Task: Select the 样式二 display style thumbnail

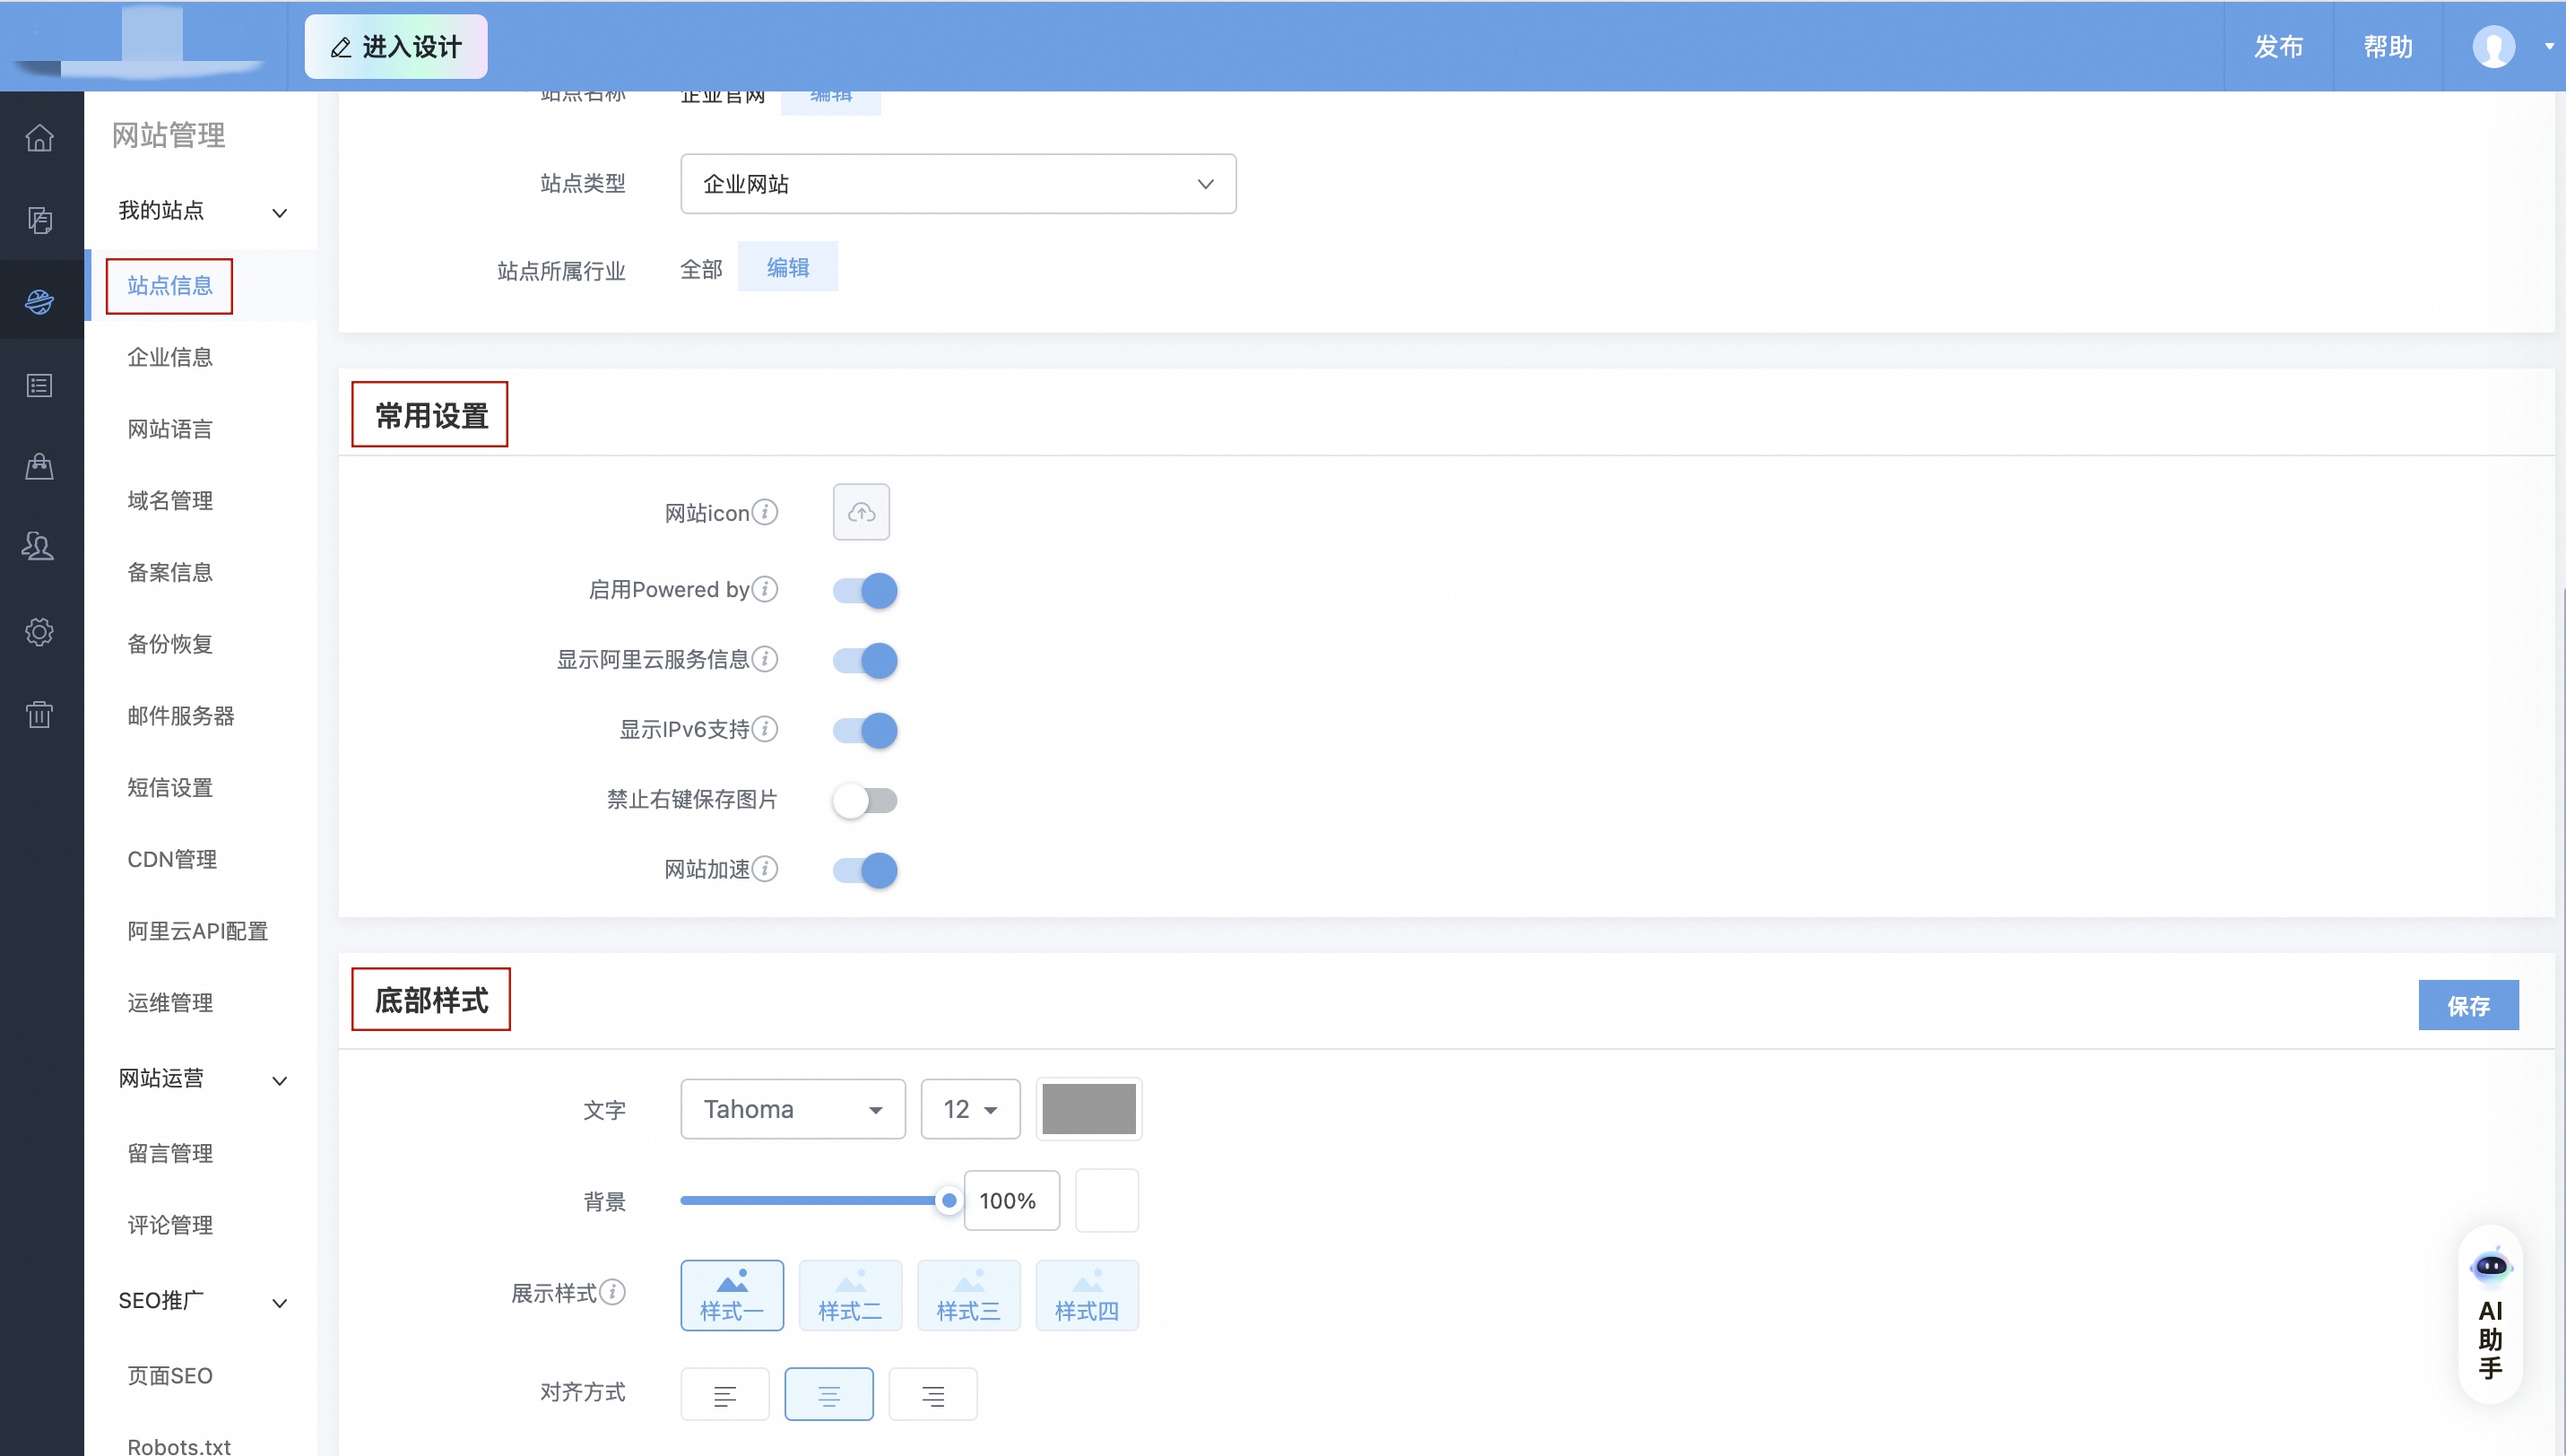Action: (x=850, y=1295)
